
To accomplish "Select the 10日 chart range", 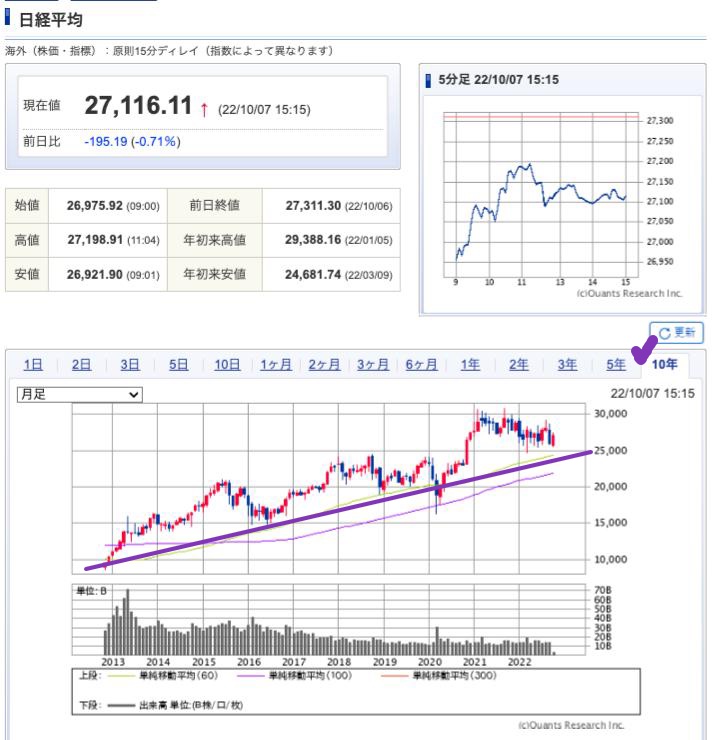I will 227,365.
